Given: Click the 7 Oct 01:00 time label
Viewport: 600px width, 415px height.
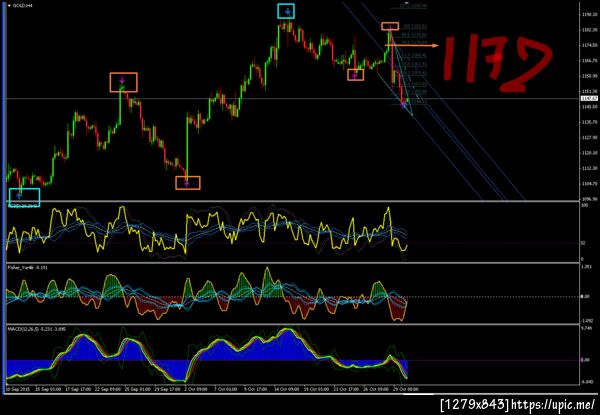Looking at the screenshot, I should pyautogui.click(x=227, y=389).
